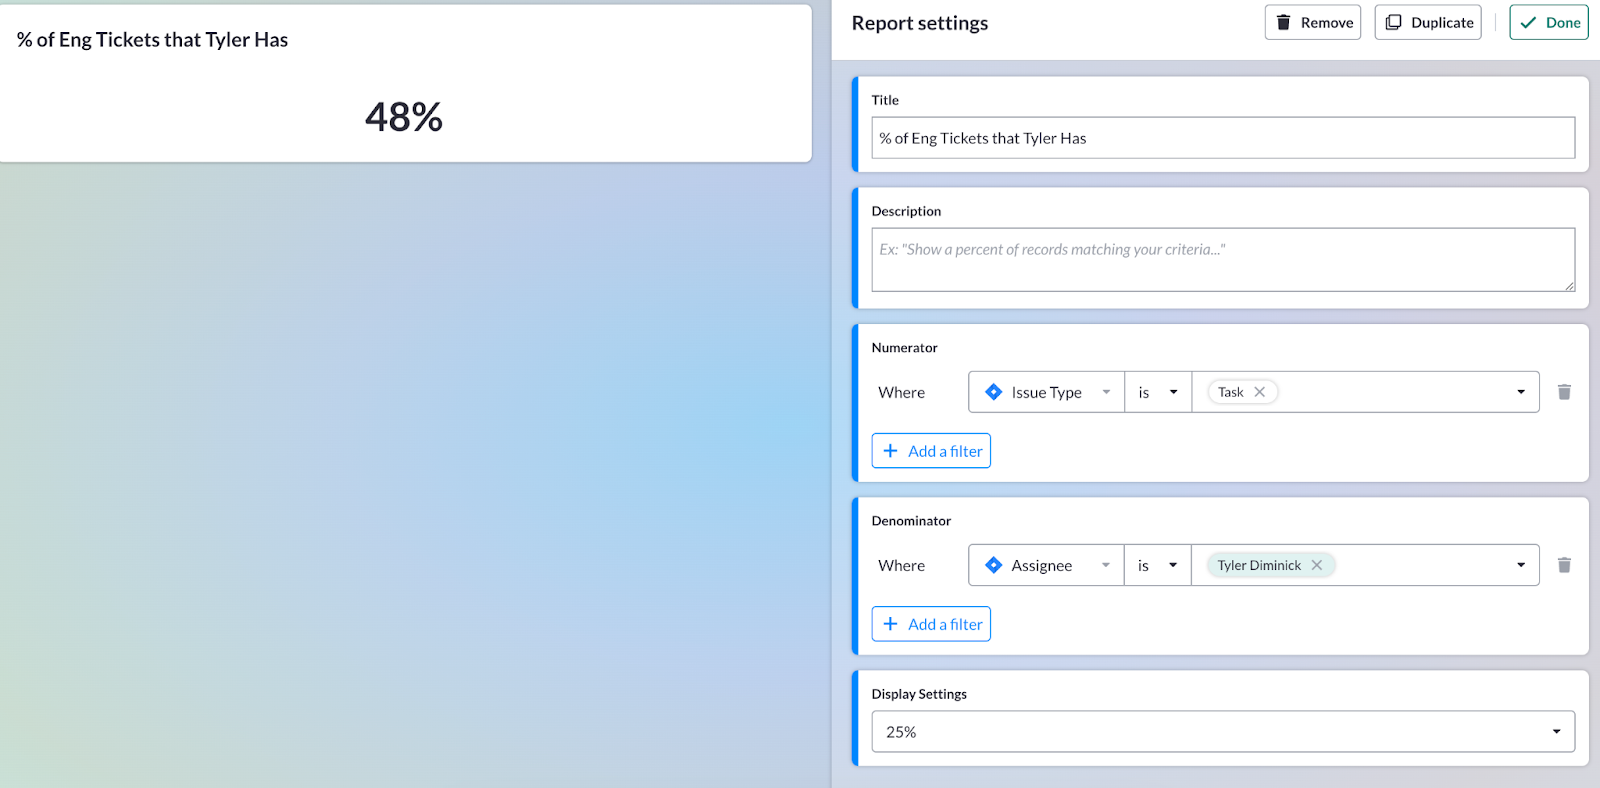Click the copy icon inside the Duplicate button
This screenshot has height=788, width=1600.
pyautogui.click(x=1394, y=22)
